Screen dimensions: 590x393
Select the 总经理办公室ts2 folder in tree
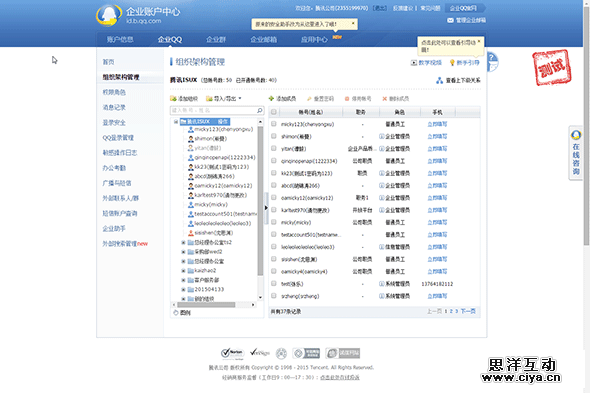(x=210, y=242)
